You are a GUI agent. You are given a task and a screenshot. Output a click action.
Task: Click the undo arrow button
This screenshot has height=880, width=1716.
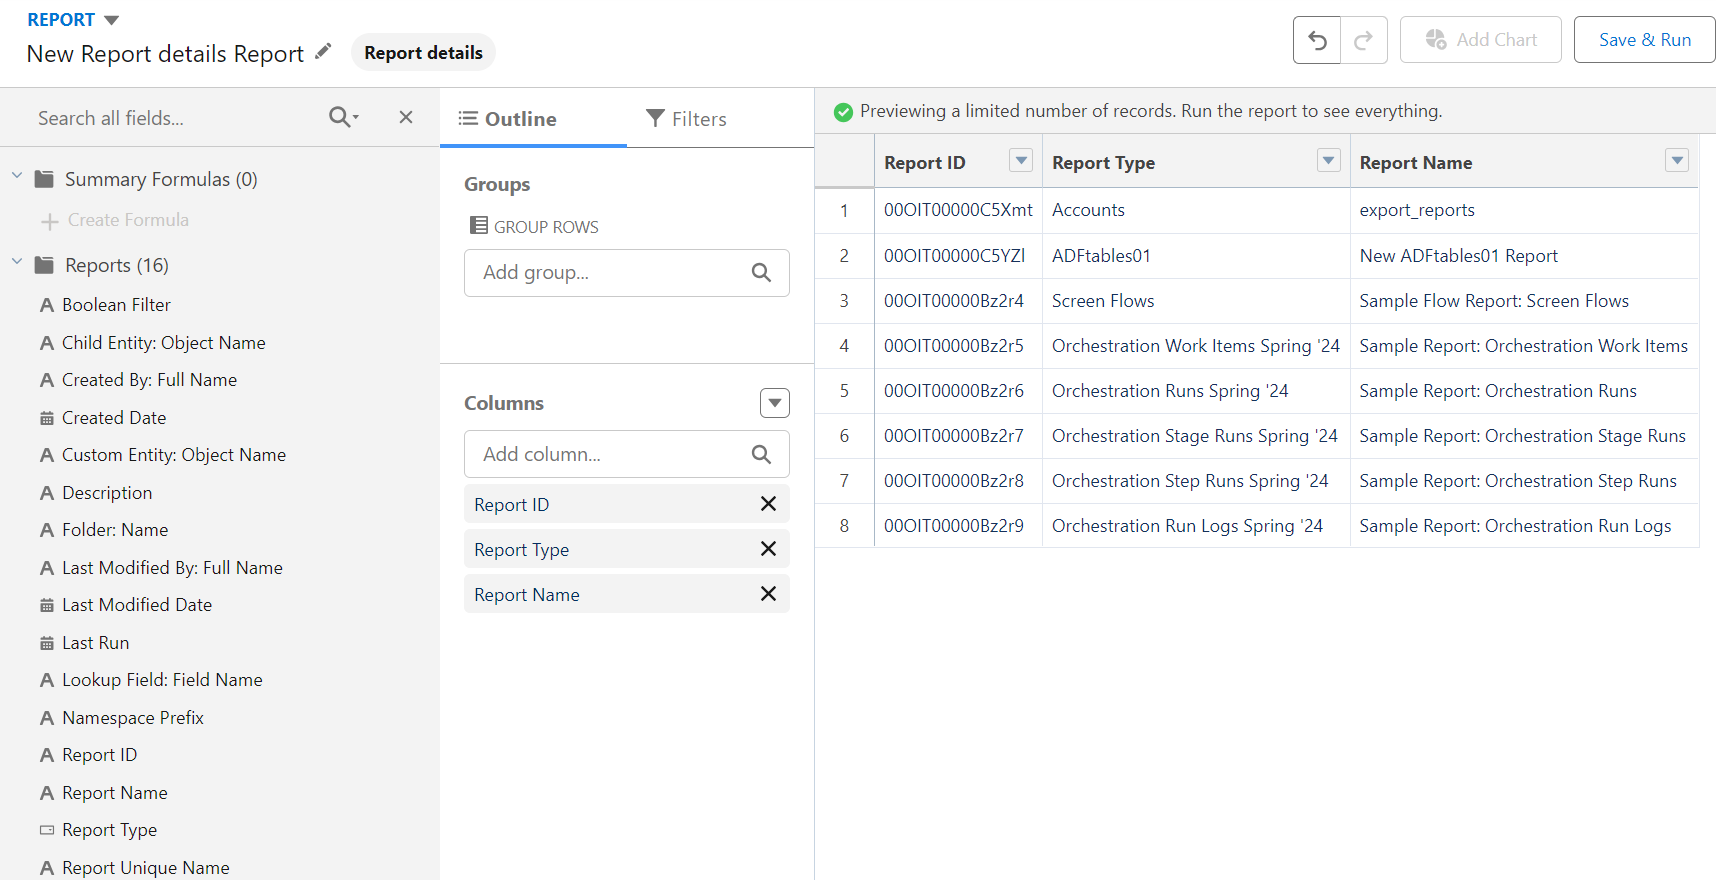(x=1317, y=40)
